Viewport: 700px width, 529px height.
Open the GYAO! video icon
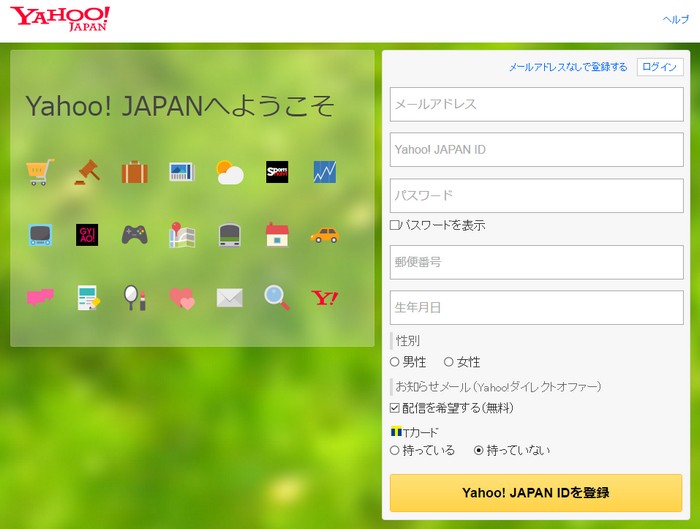pos(87,235)
